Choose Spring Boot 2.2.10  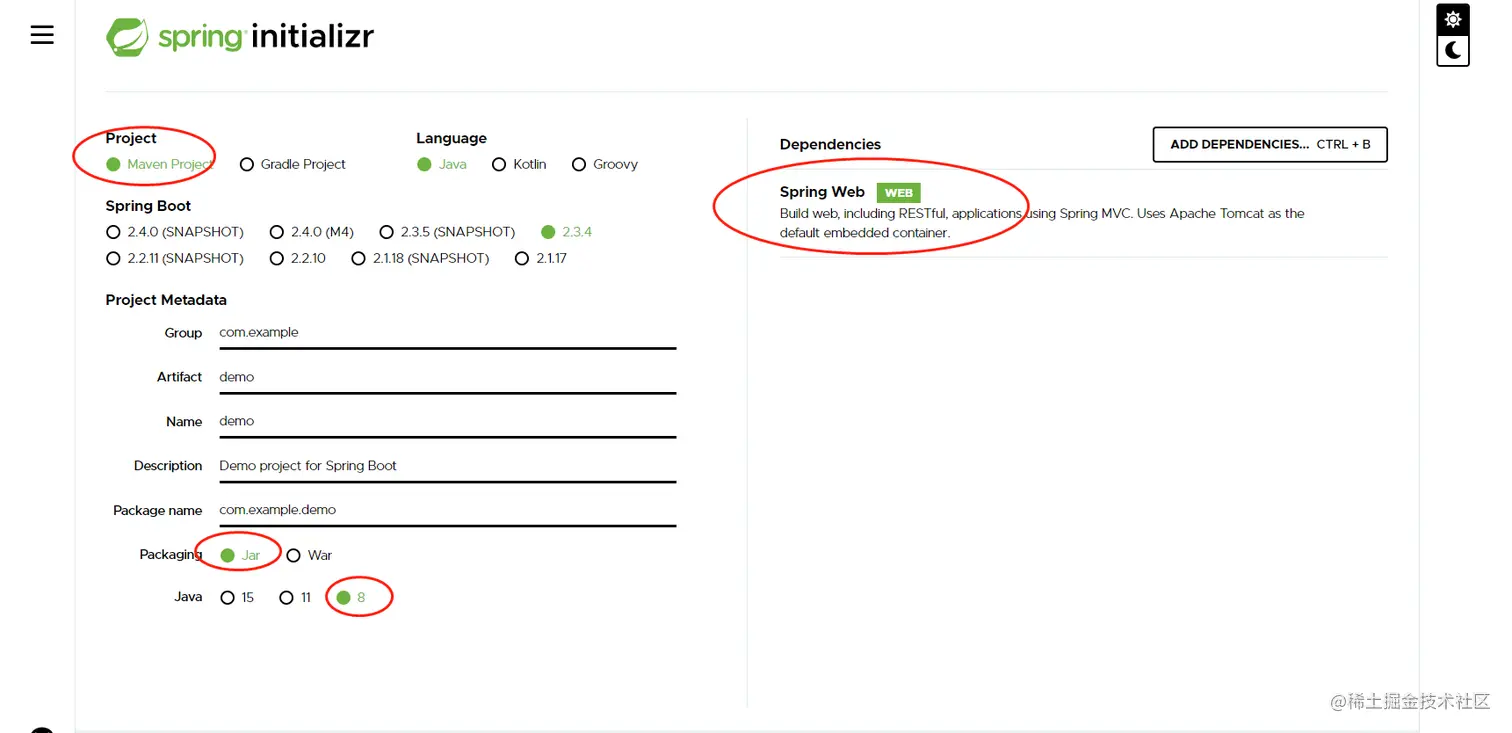pyautogui.click(x=298, y=258)
